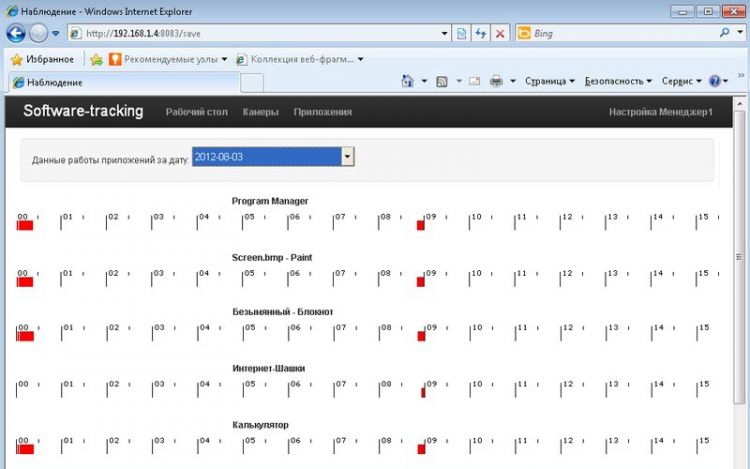Open search provider dropdown arrow

click(740, 33)
